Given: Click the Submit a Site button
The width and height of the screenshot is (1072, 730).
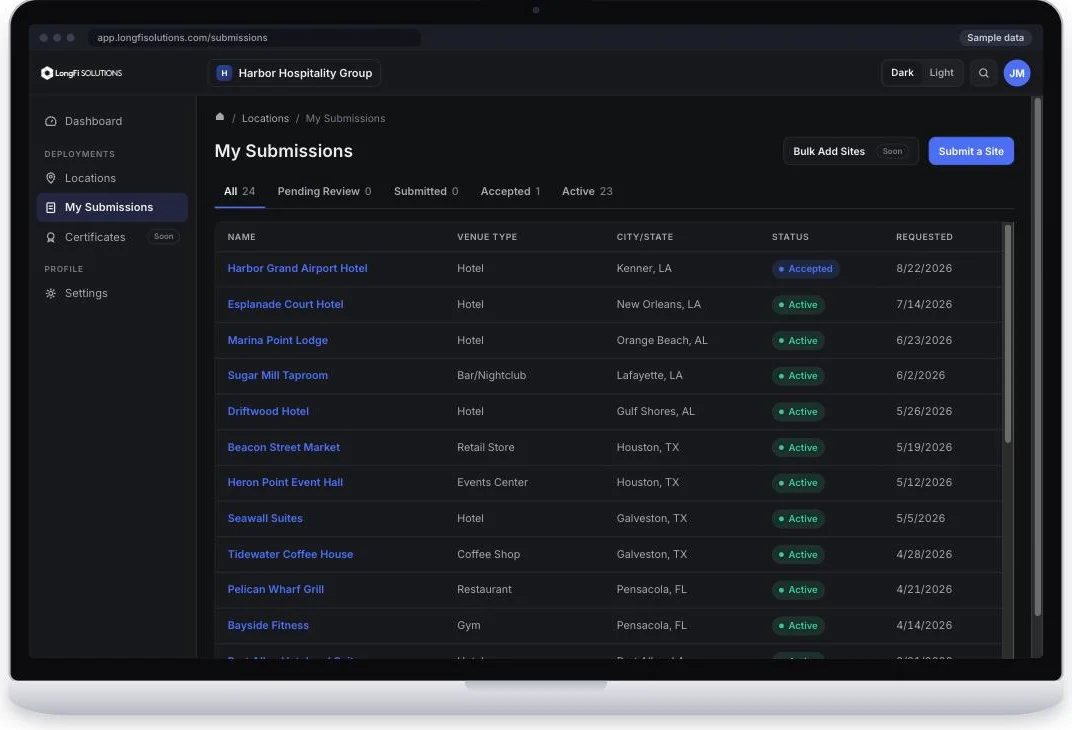Looking at the screenshot, I should point(971,151).
